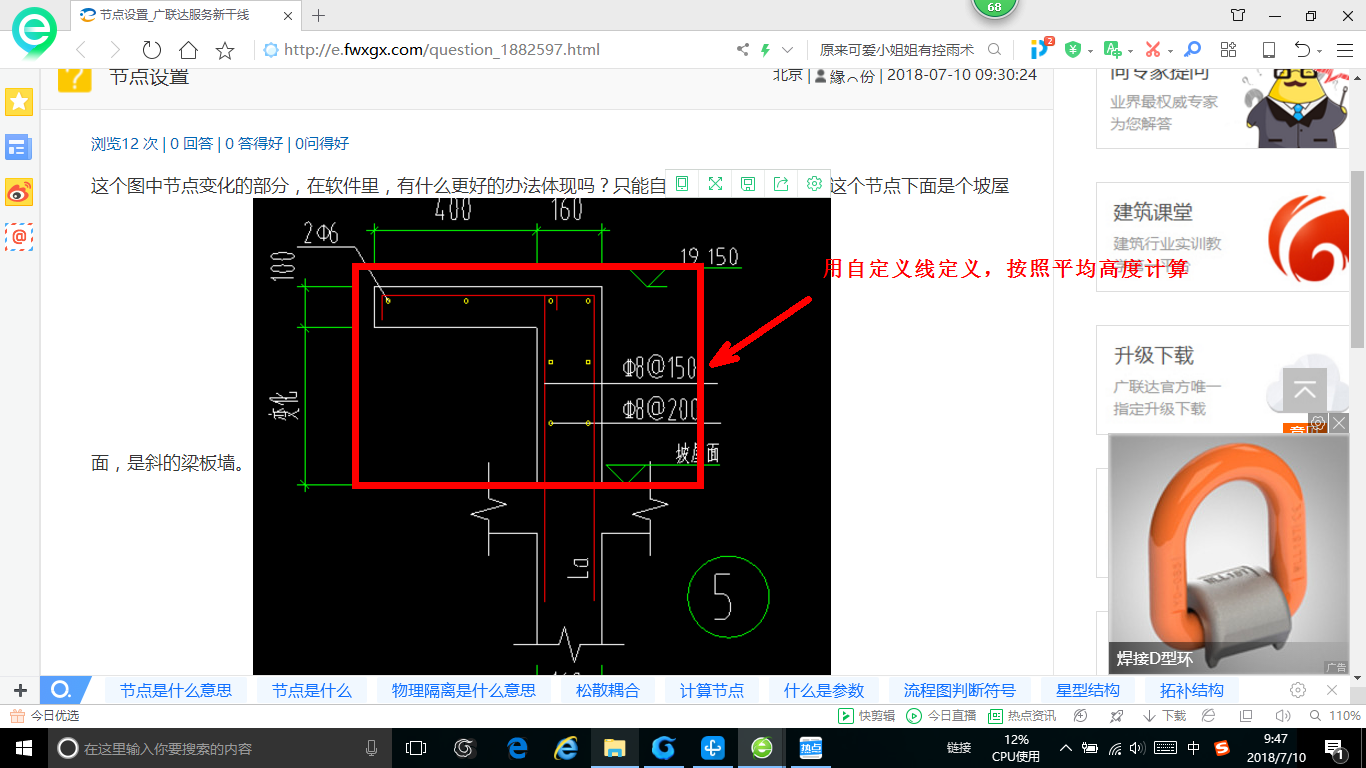
Task: Click the plus icon at sidebar bottom
Action: (20, 690)
